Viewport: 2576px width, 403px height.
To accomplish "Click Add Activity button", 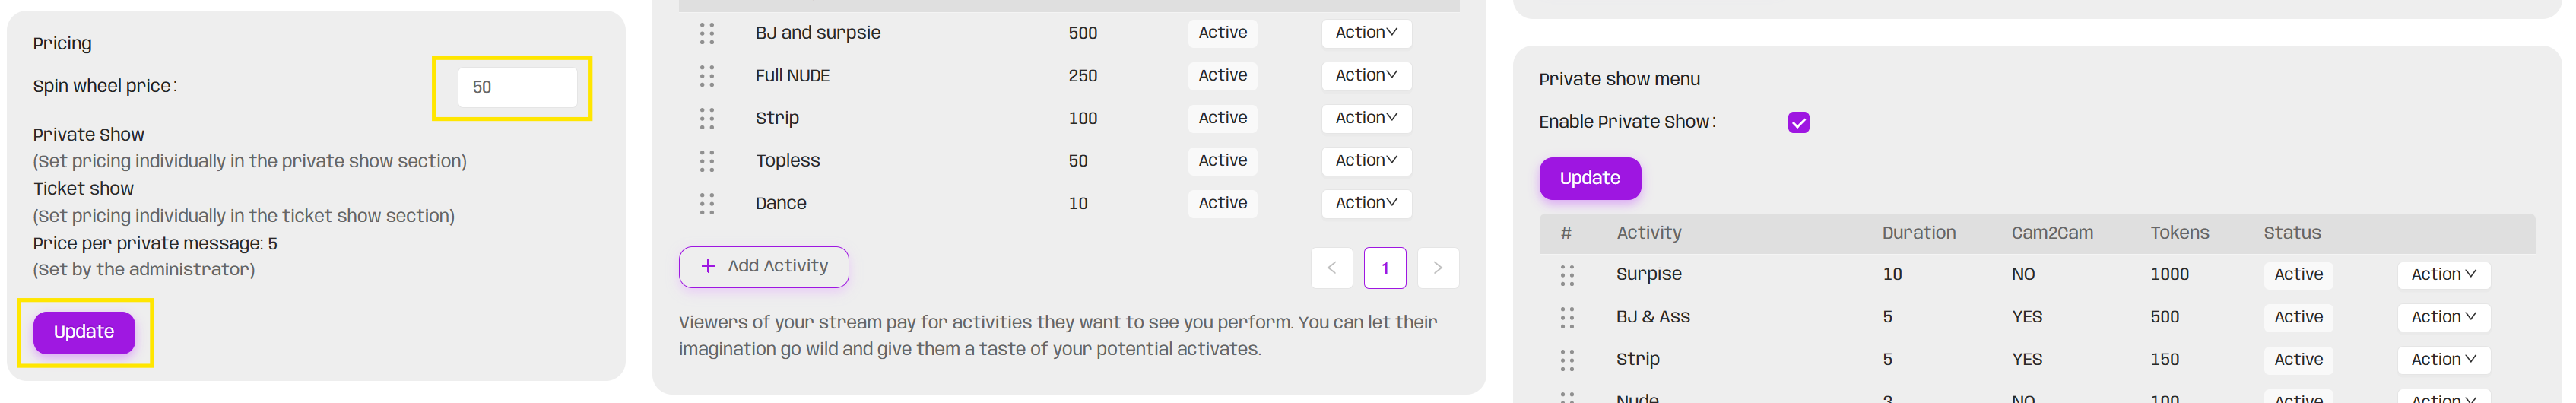I will coord(764,267).
